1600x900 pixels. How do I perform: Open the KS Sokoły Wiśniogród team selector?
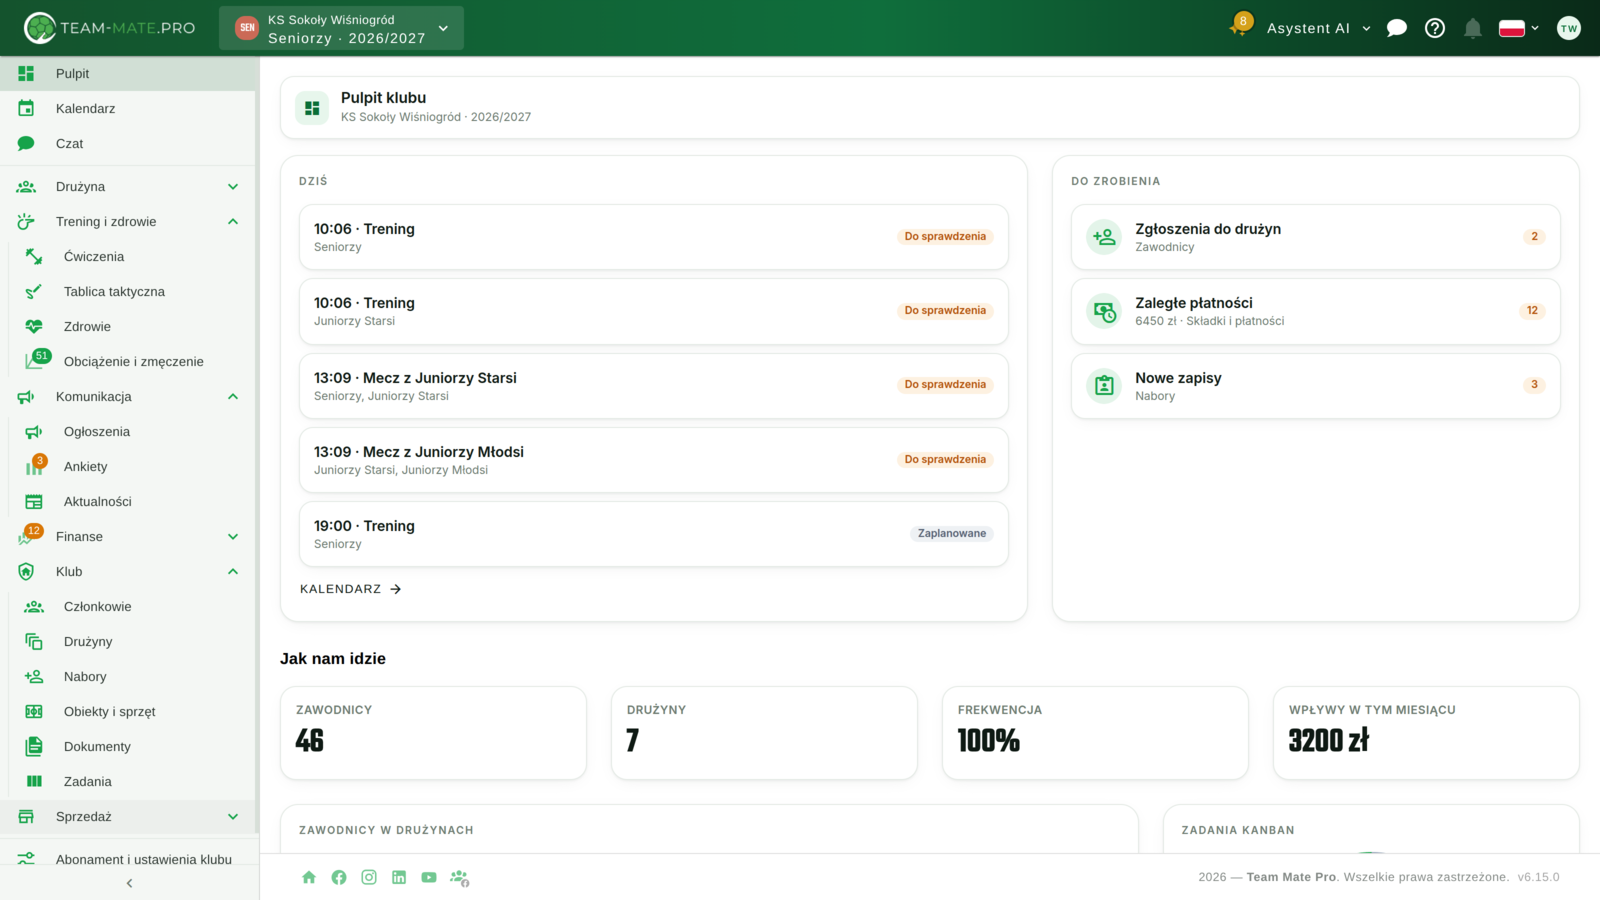(x=341, y=28)
